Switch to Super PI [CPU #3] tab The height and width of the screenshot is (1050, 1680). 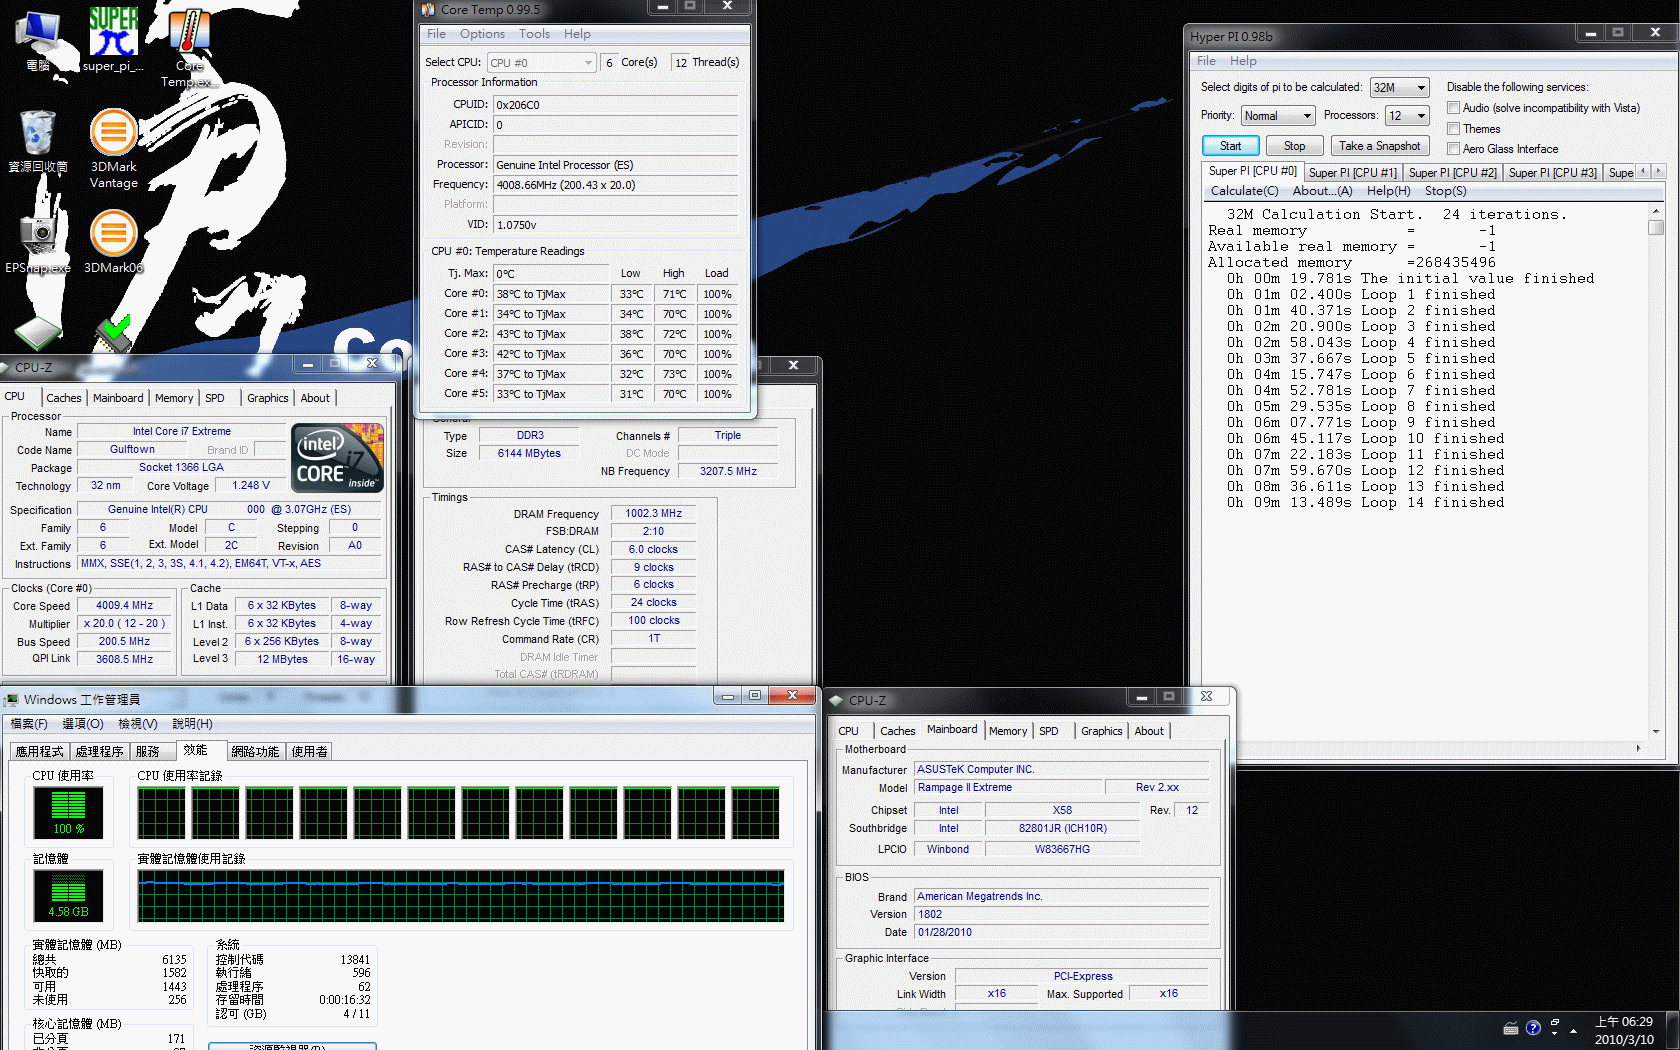click(1552, 173)
